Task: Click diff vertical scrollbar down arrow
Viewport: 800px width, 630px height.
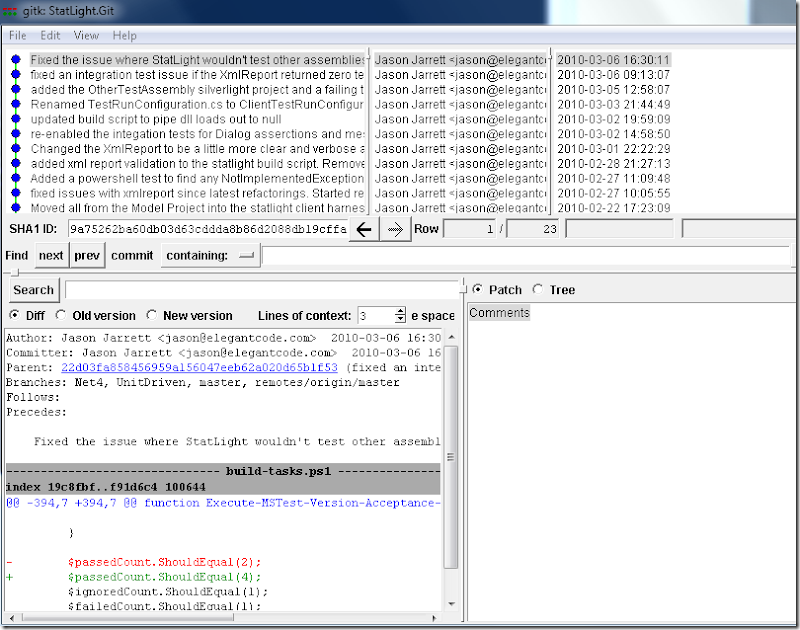Action: [x=451, y=604]
